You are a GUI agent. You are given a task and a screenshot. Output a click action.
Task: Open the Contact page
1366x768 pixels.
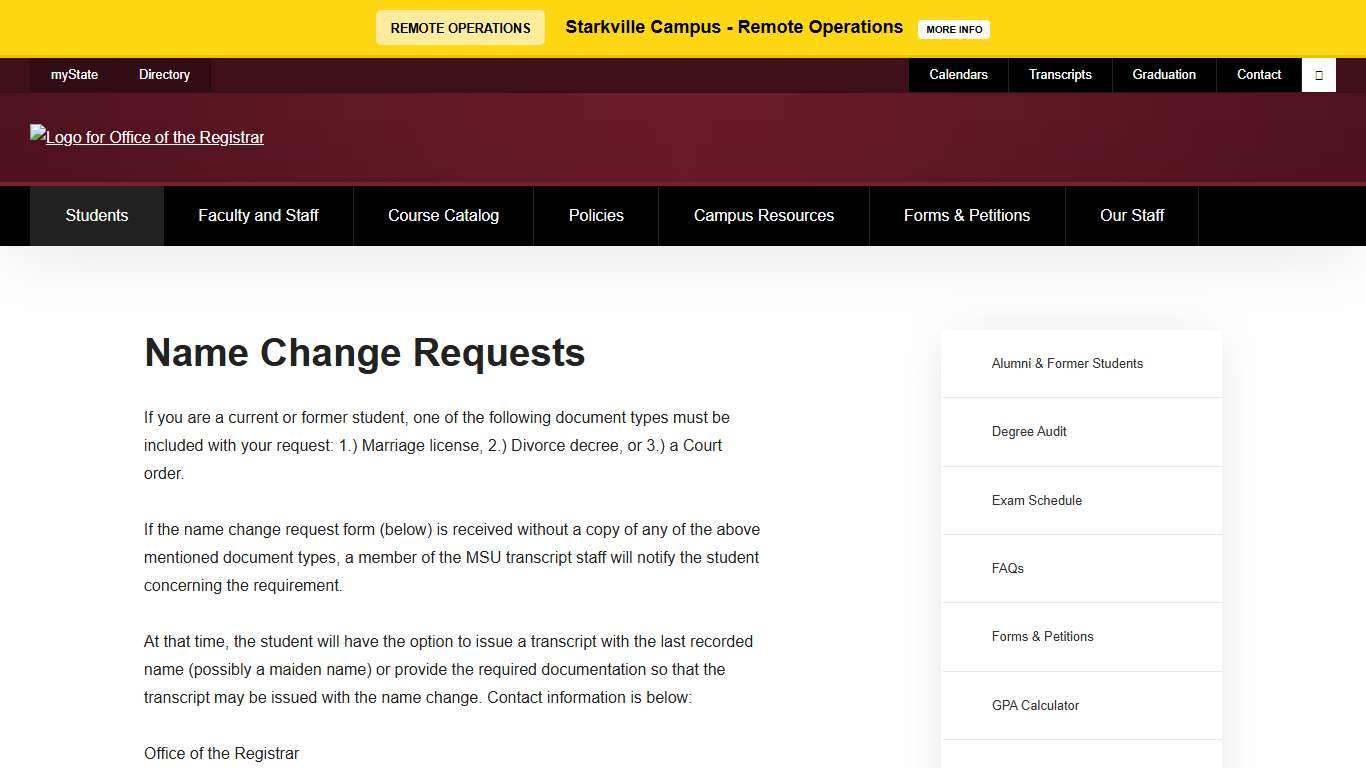coord(1258,75)
